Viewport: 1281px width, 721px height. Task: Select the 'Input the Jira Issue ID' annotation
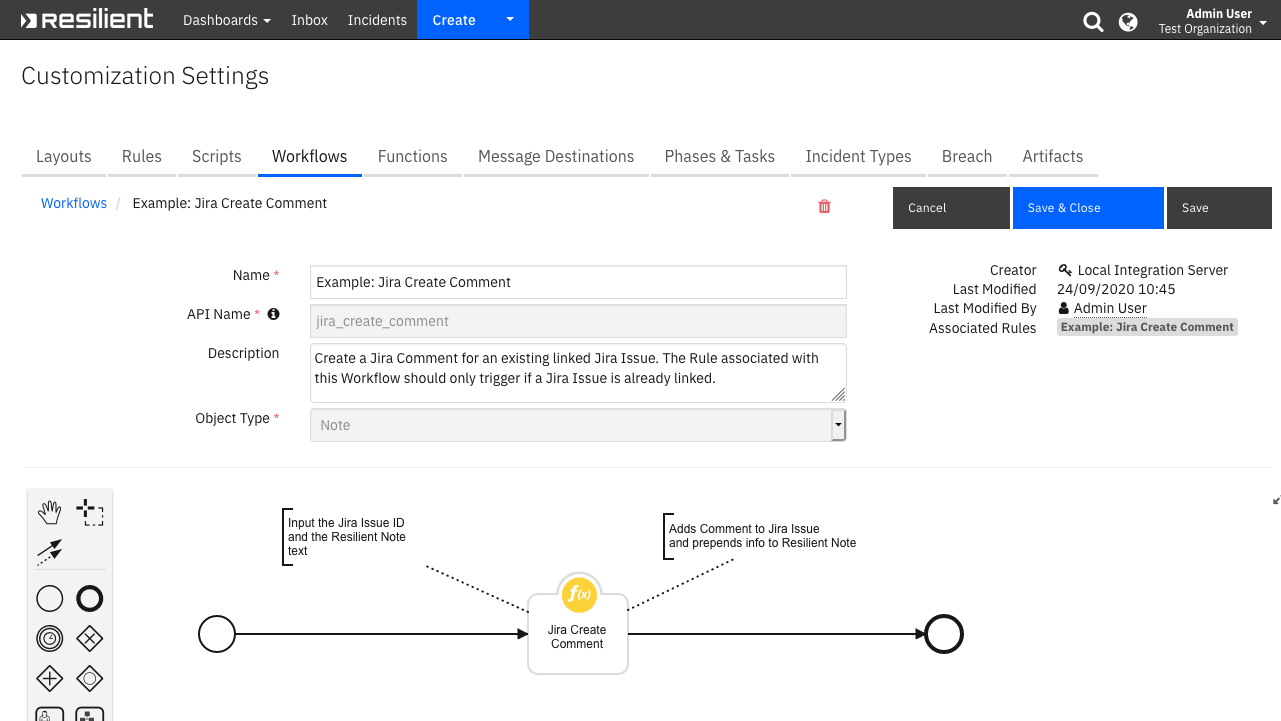tap(346, 537)
